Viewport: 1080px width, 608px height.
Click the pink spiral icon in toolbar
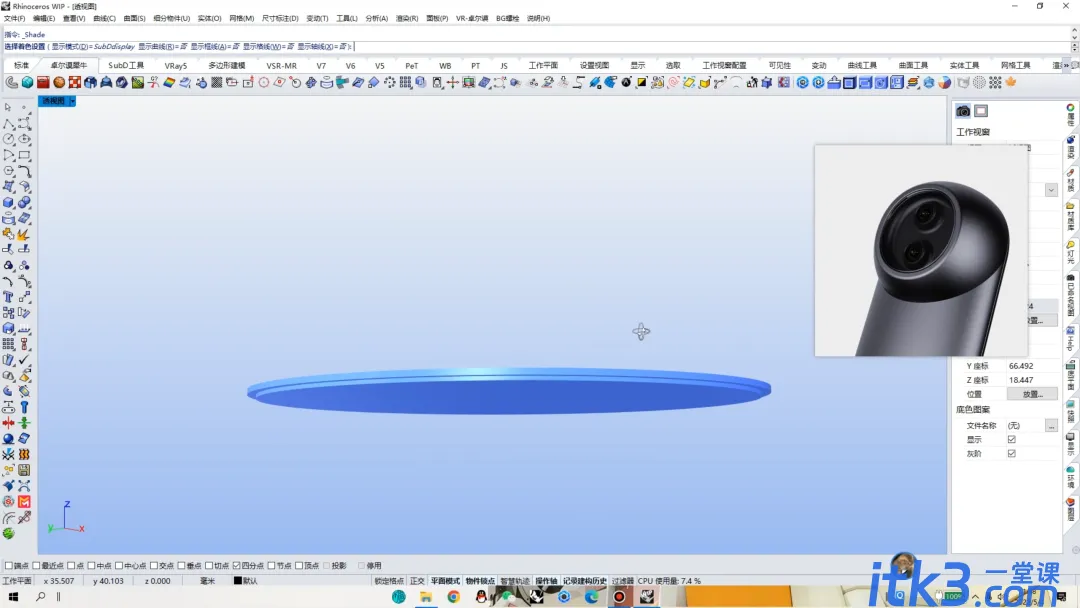tap(673, 83)
